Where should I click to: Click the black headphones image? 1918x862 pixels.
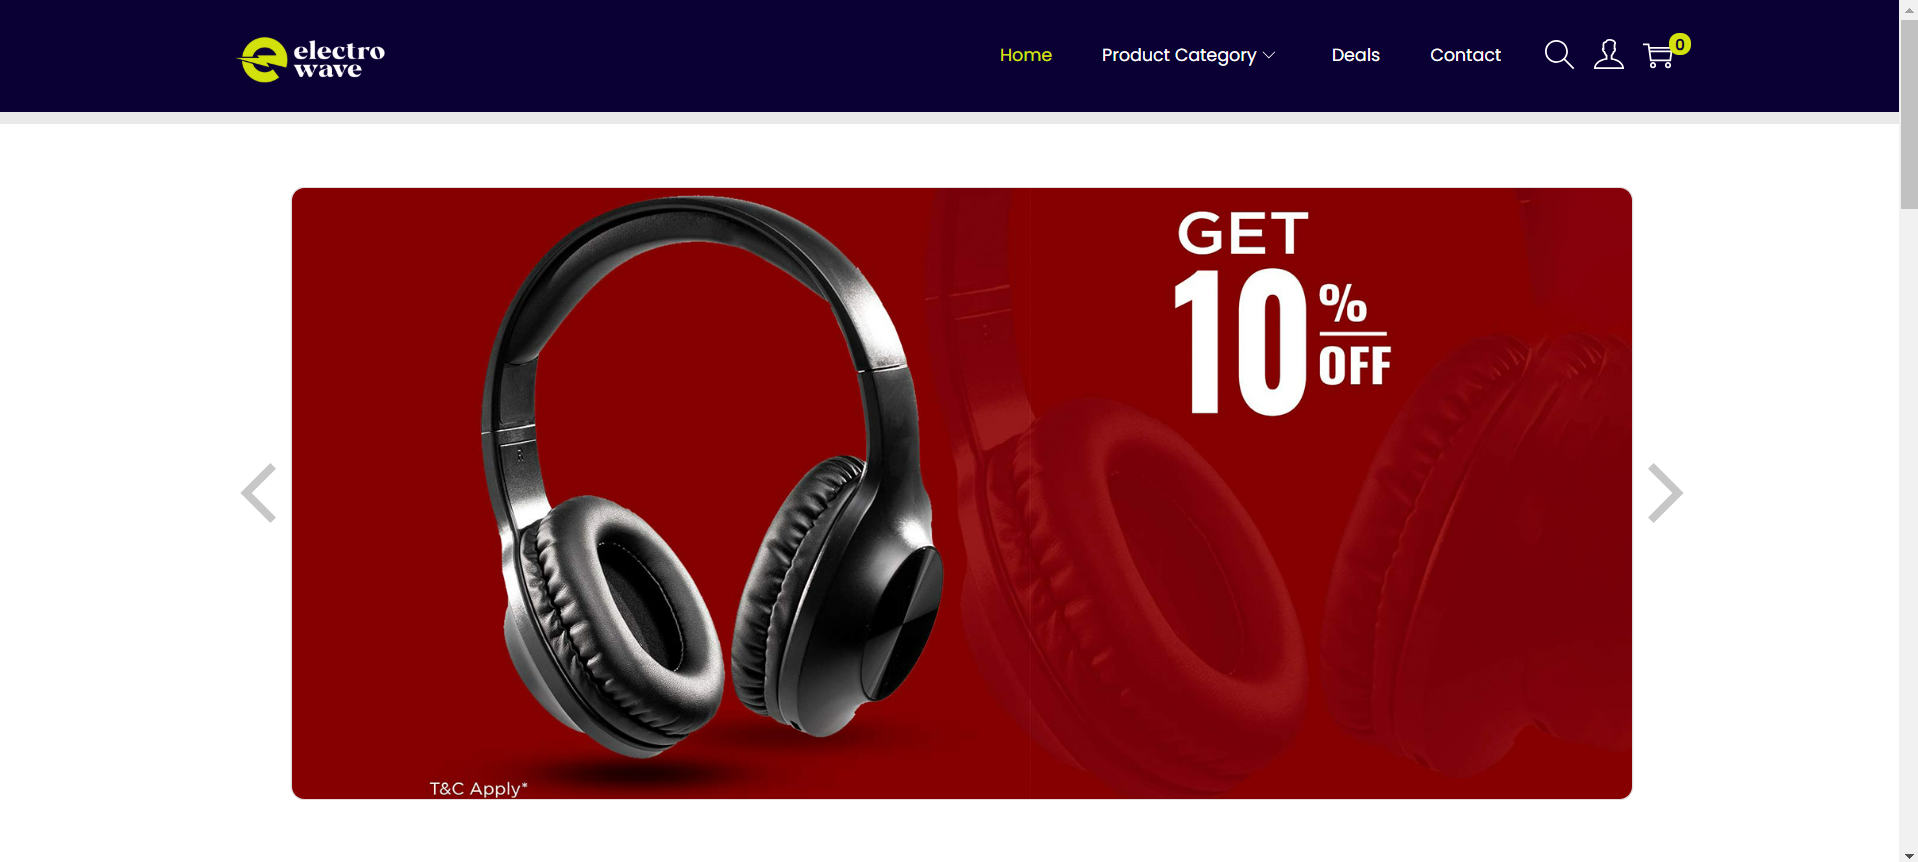point(711,477)
